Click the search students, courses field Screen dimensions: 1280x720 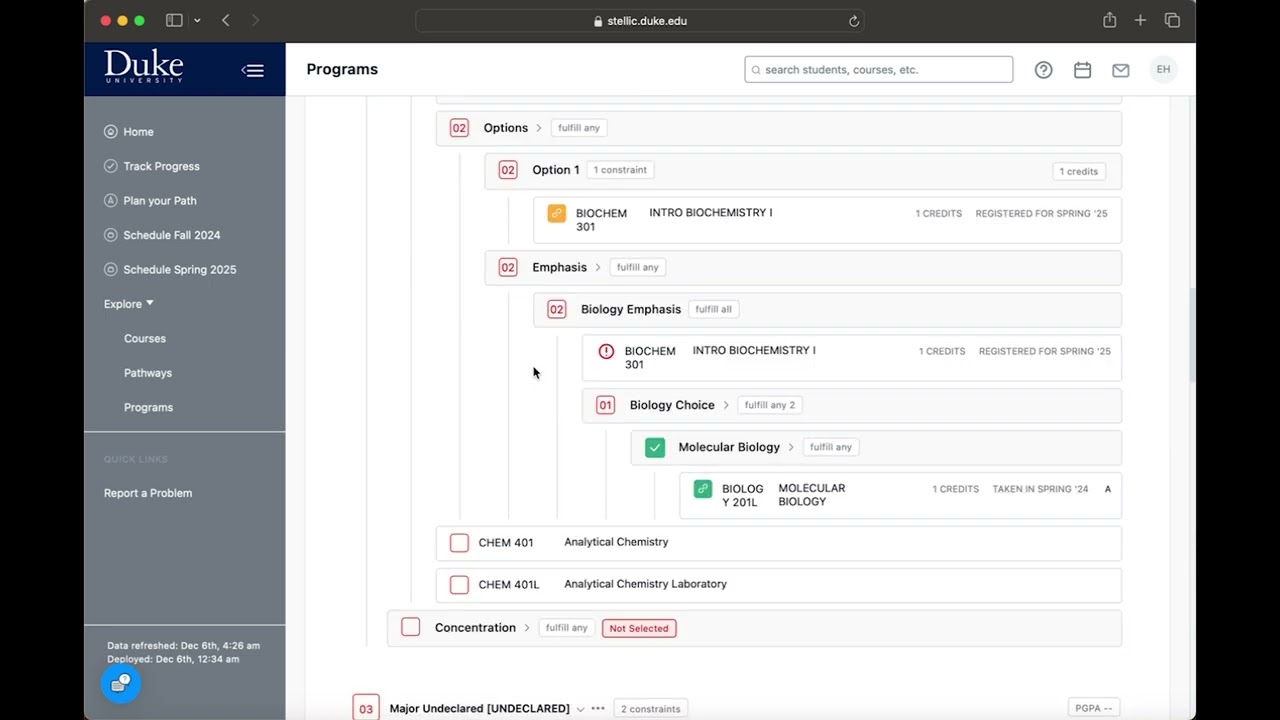(878, 69)
